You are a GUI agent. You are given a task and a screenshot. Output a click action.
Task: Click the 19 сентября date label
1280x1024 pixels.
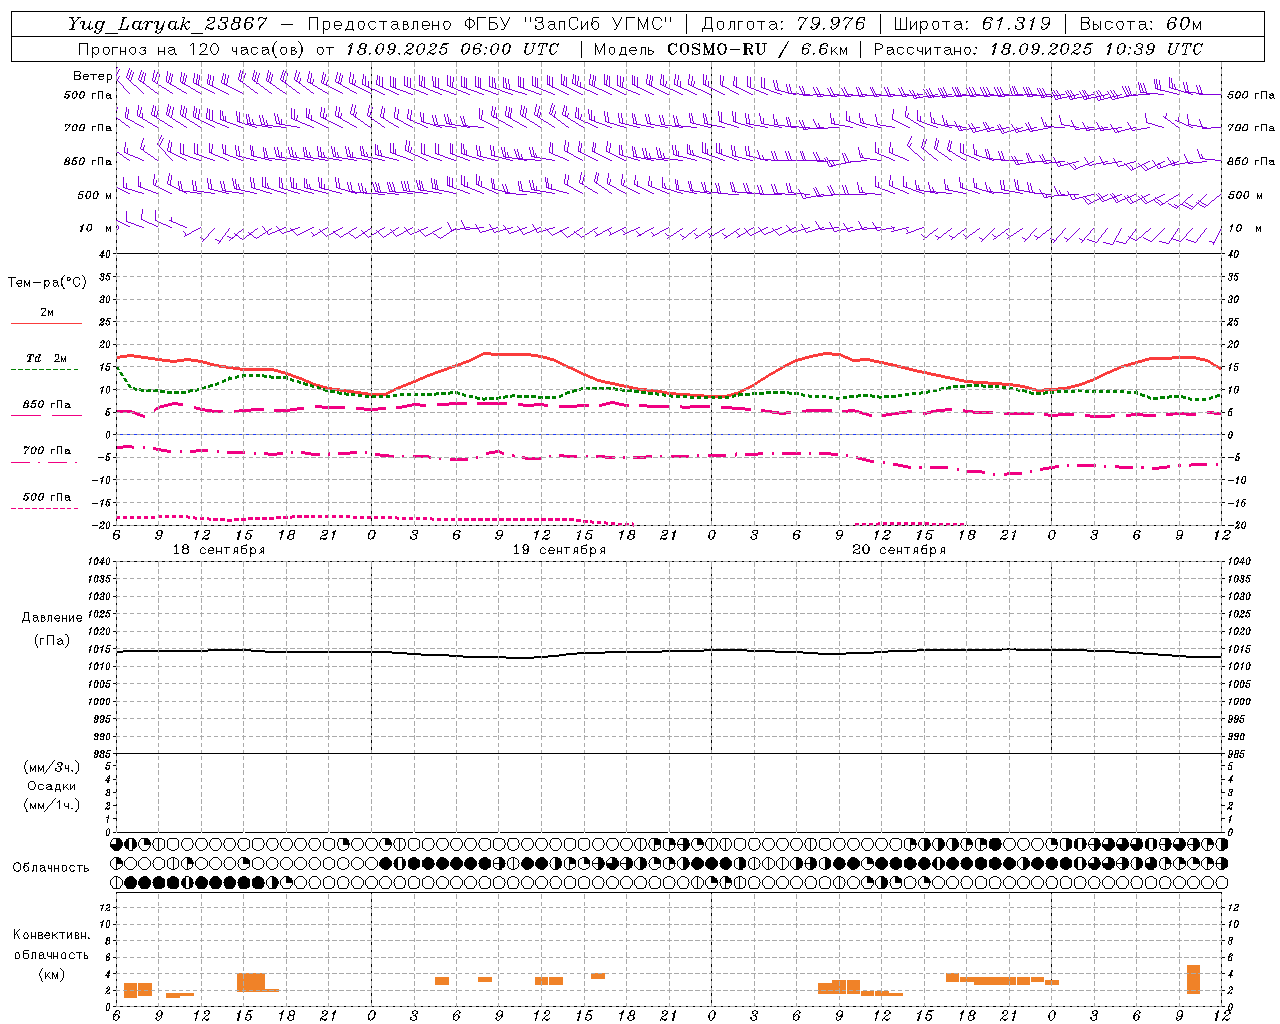tap(559, 550)
